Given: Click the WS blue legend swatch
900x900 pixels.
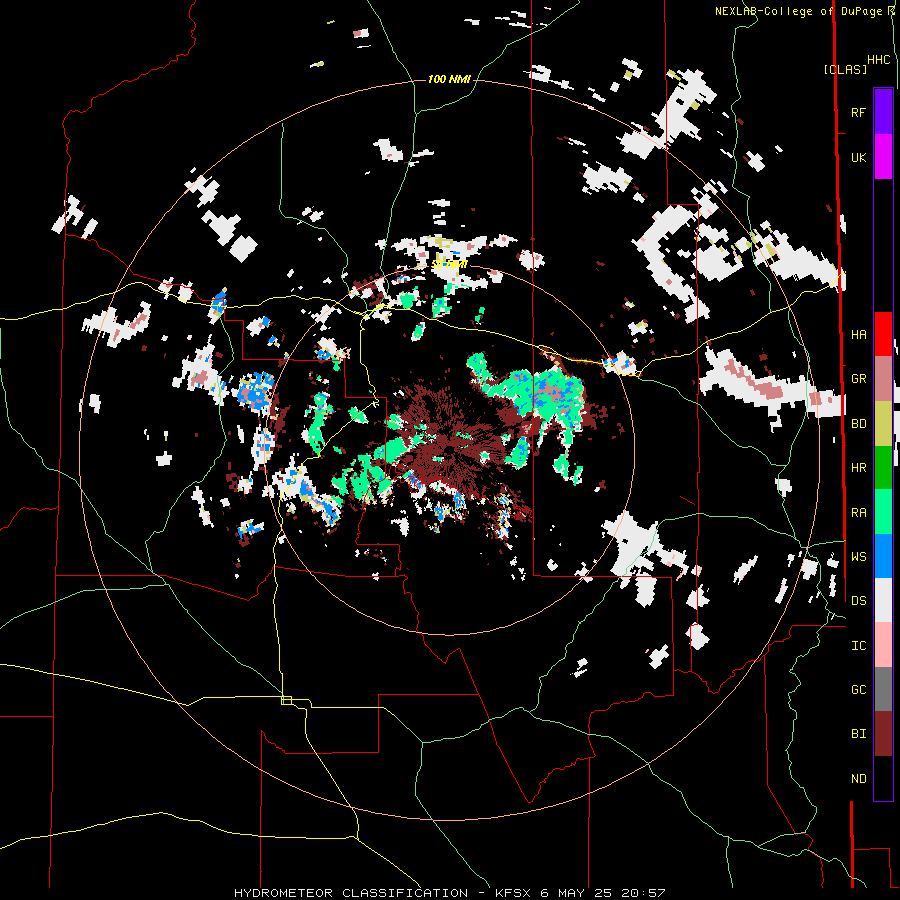Looking at the screenshot, I should pos(883,556).
